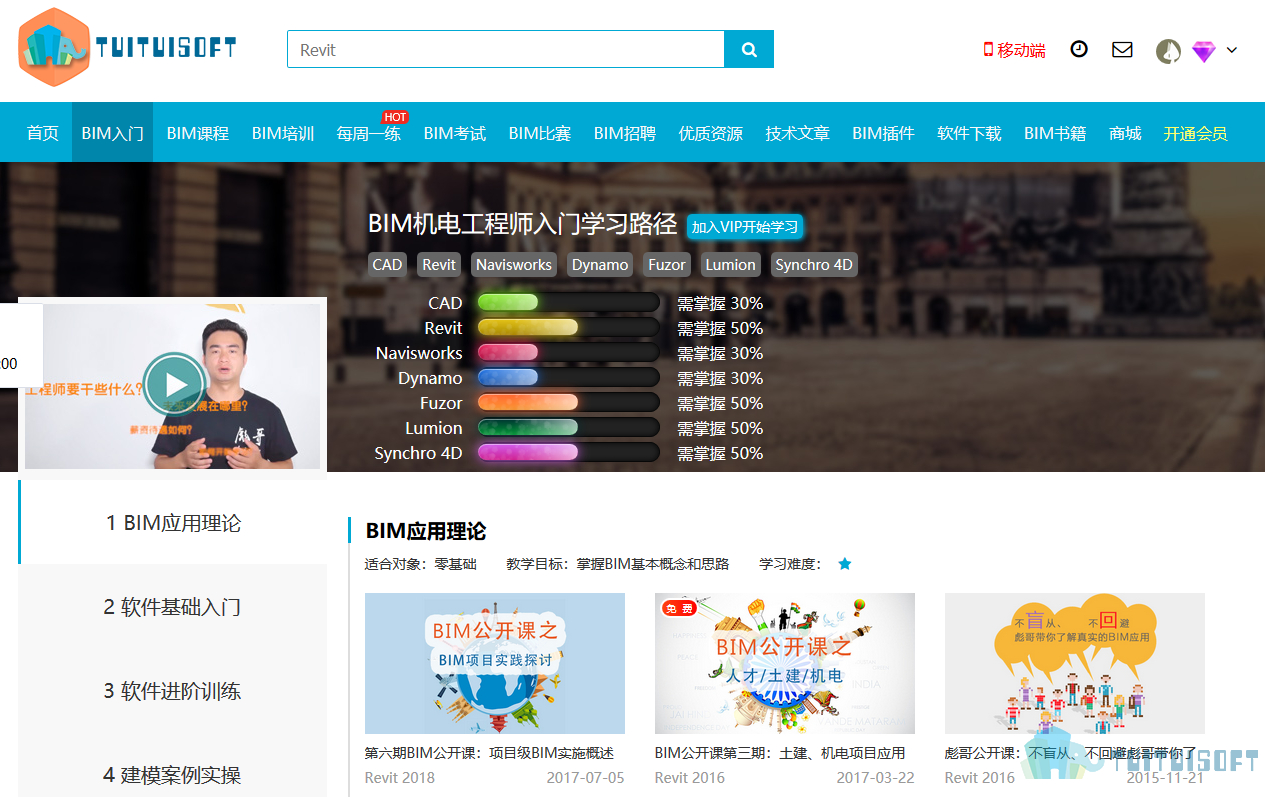Open 商城 navigation item
Viewport: 1265px width, 797px height.
pyautogui.click(x=1125, y=133)
